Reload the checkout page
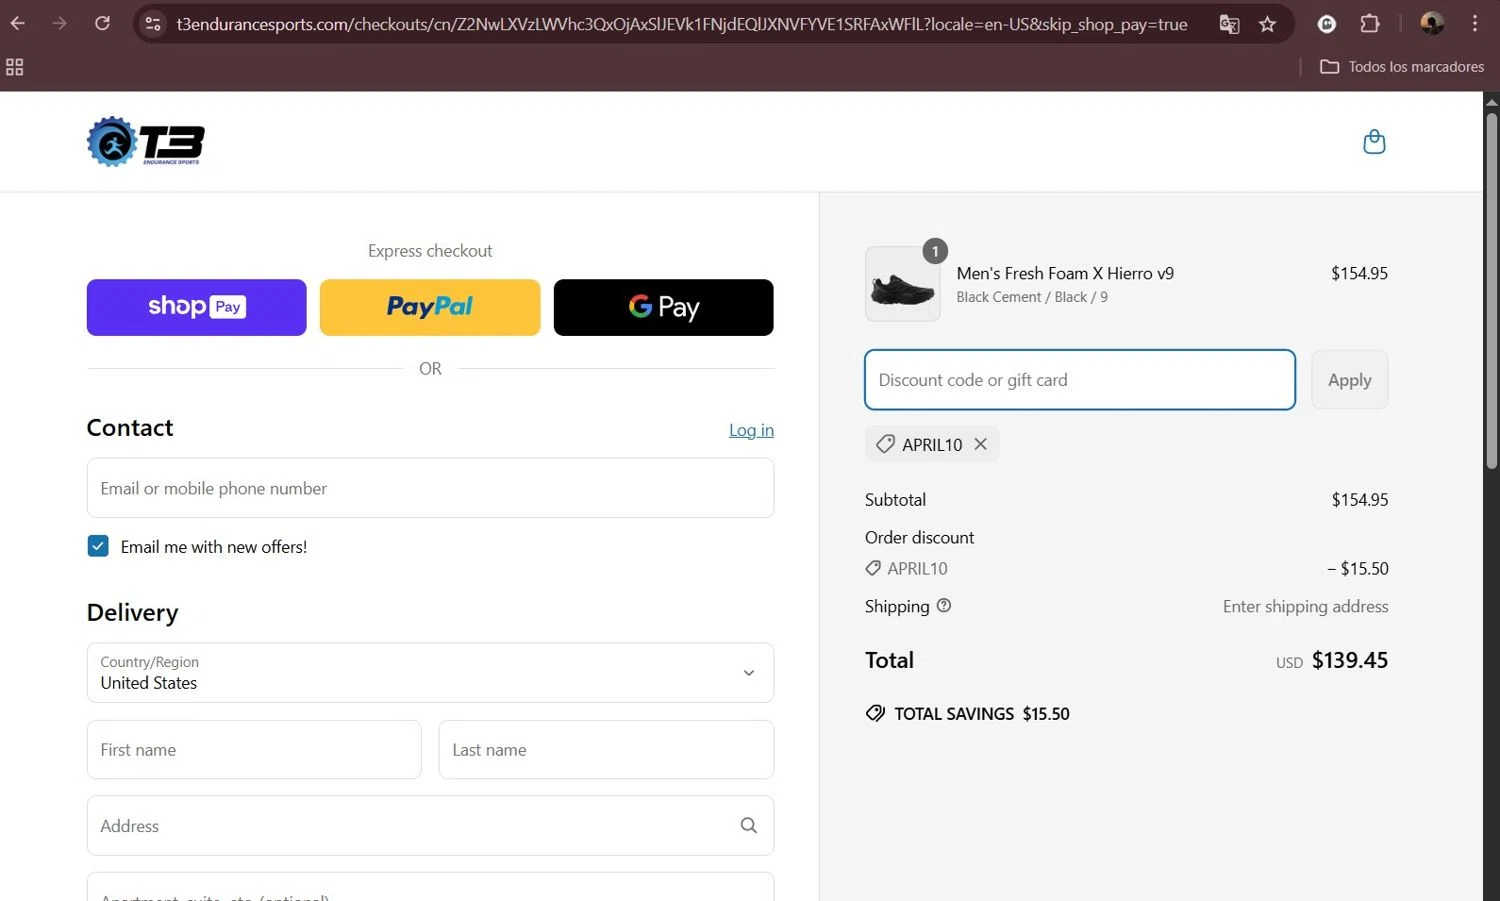The height and width of the screenshot is (901, 1500). click(102, 23)
